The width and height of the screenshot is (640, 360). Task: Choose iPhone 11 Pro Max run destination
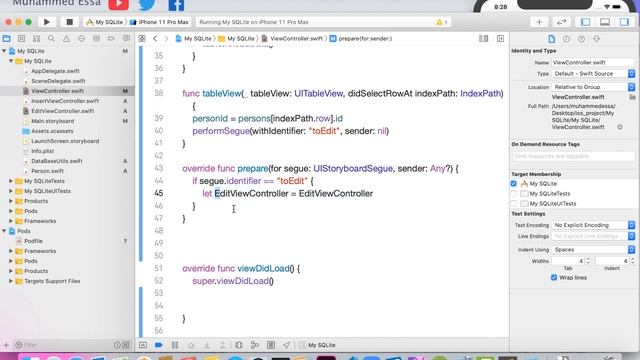159,22
